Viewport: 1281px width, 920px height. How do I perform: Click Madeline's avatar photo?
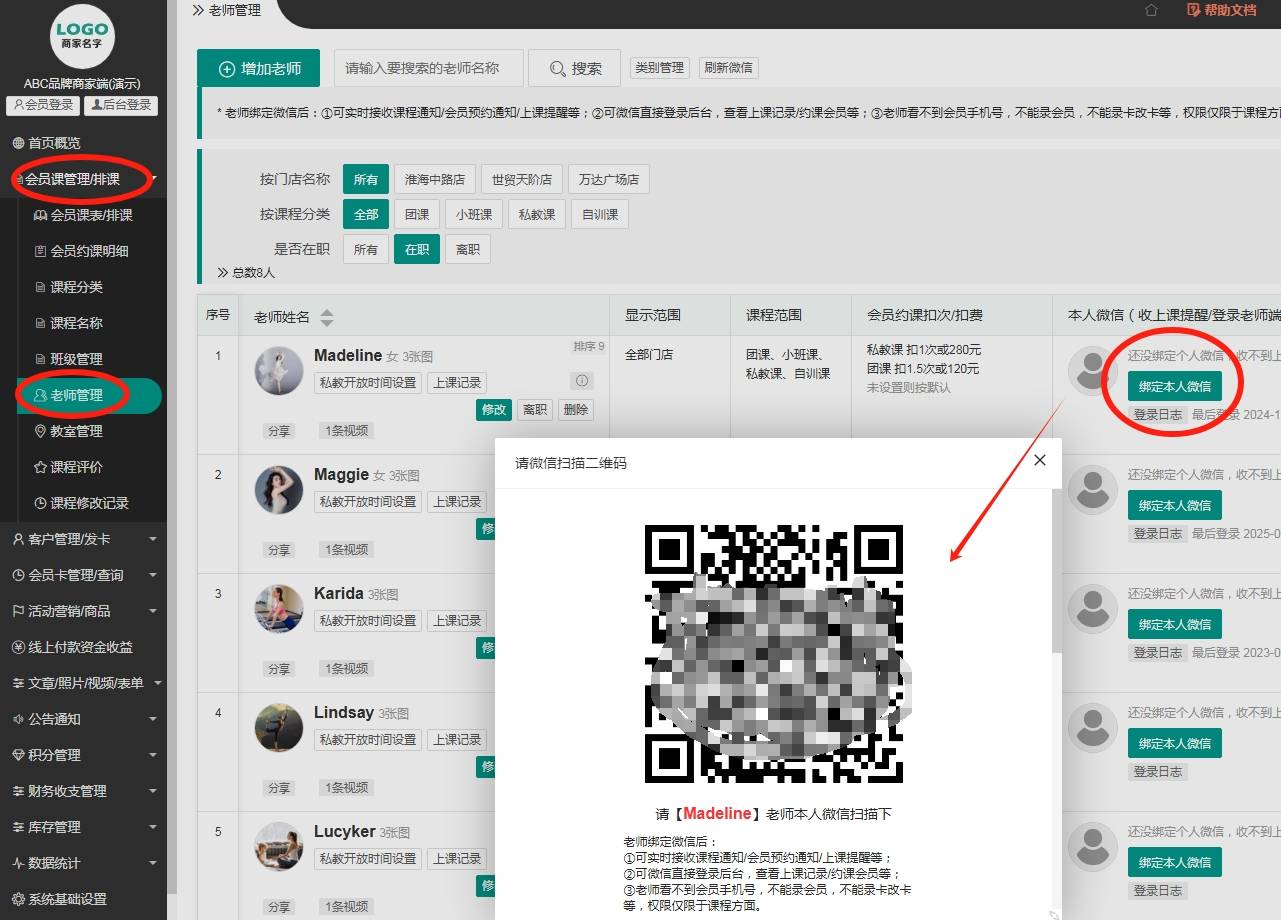click(x=279, y=370)
